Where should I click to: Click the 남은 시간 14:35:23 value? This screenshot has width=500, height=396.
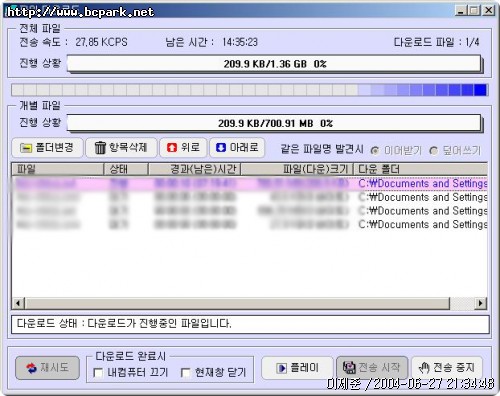240,42
